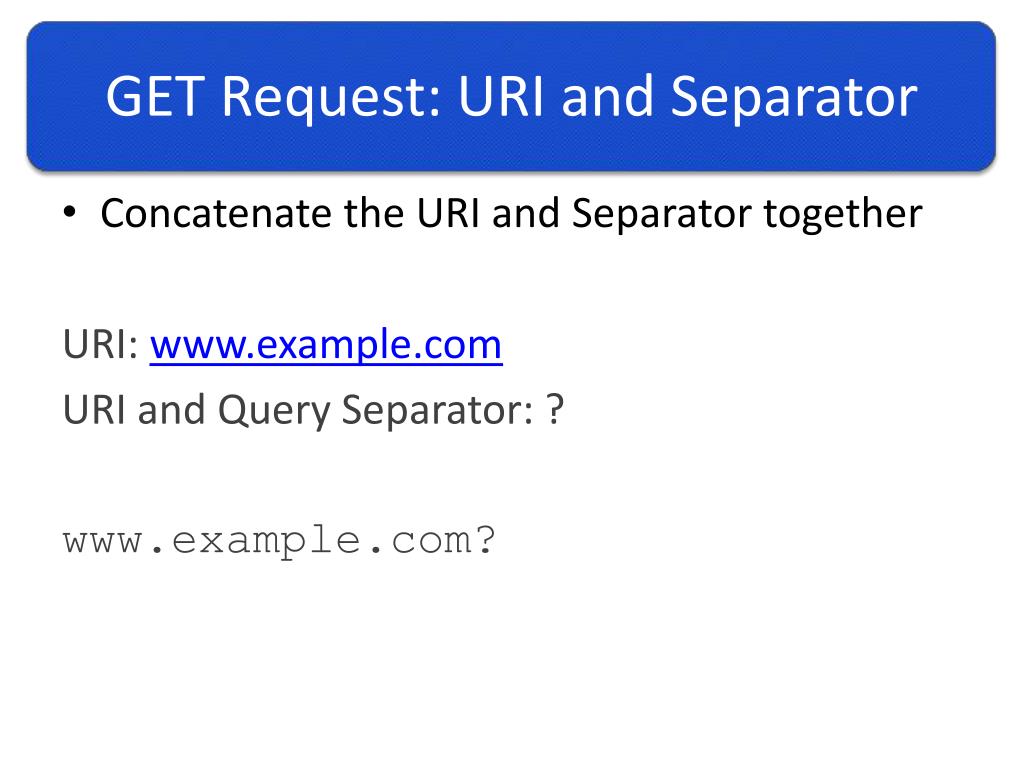
Task: Click the question mark after 'Separator:'
Action: click(554, 409)
